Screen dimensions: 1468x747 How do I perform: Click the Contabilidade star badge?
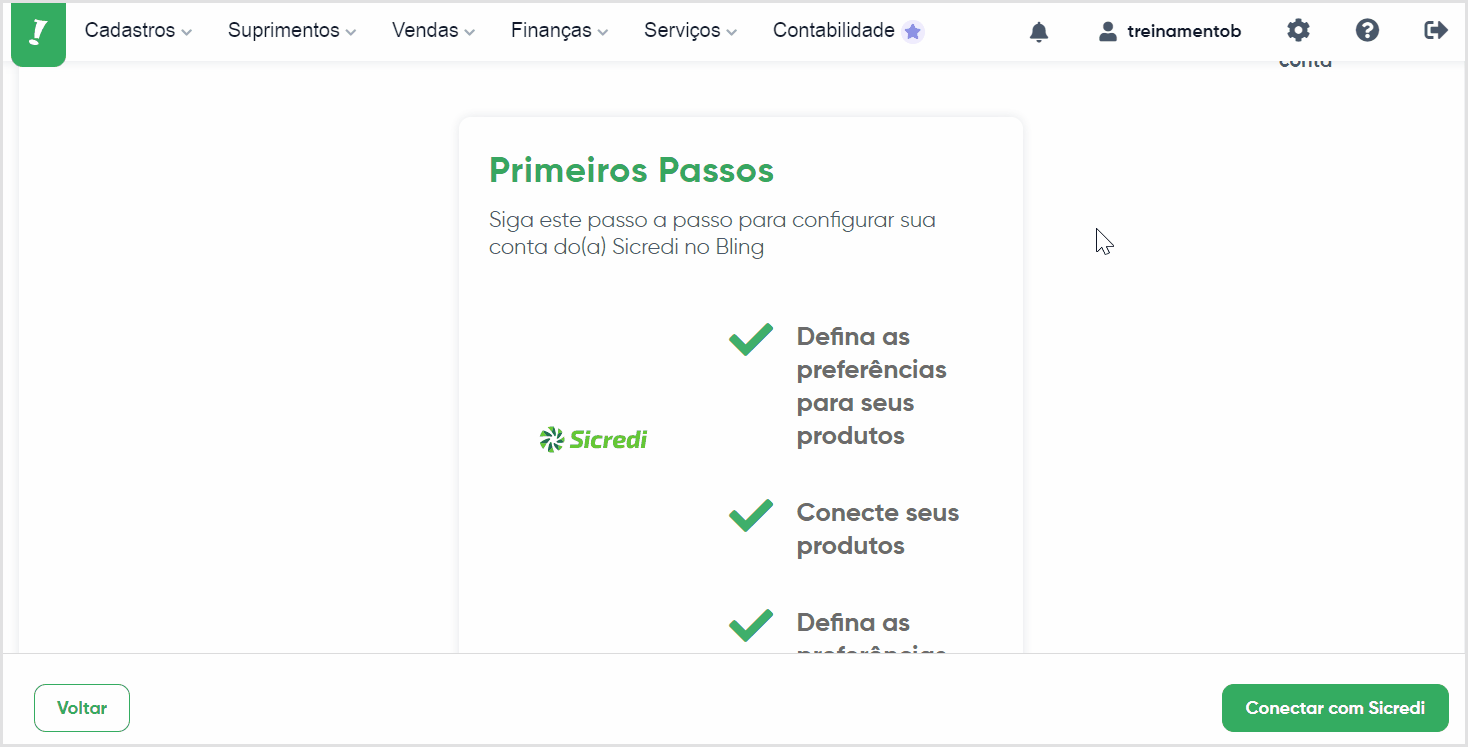click(x=912, y=31)
